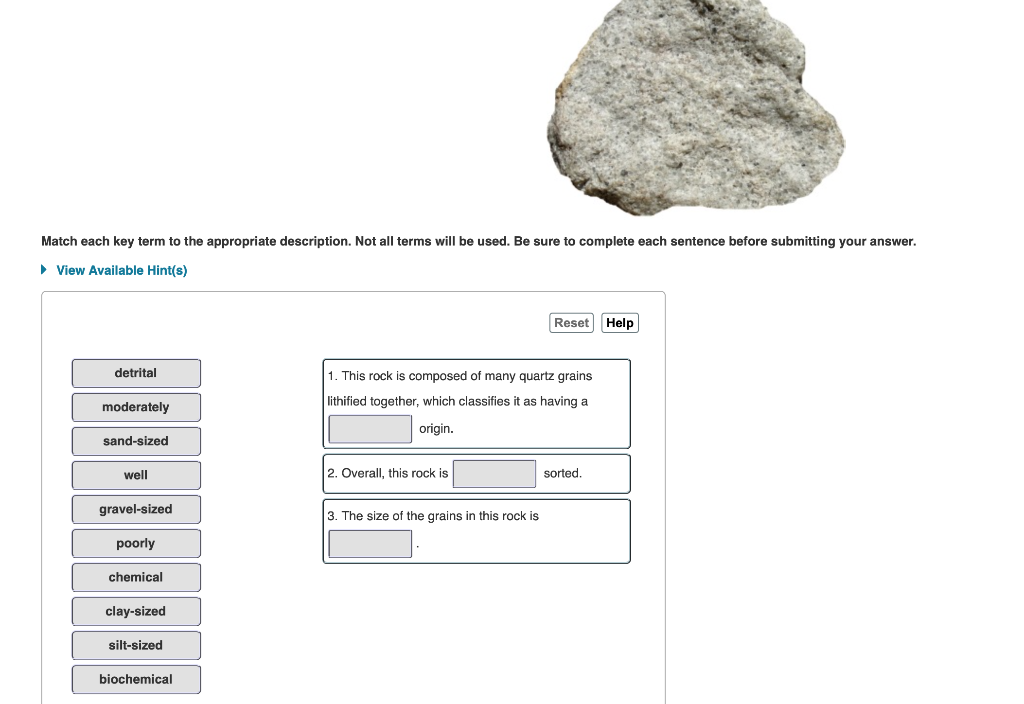The width and height of the screenshot is (1024, 704).
Task: Click the blank for grain size in sentence 3
Action: [x=369, y=544]
